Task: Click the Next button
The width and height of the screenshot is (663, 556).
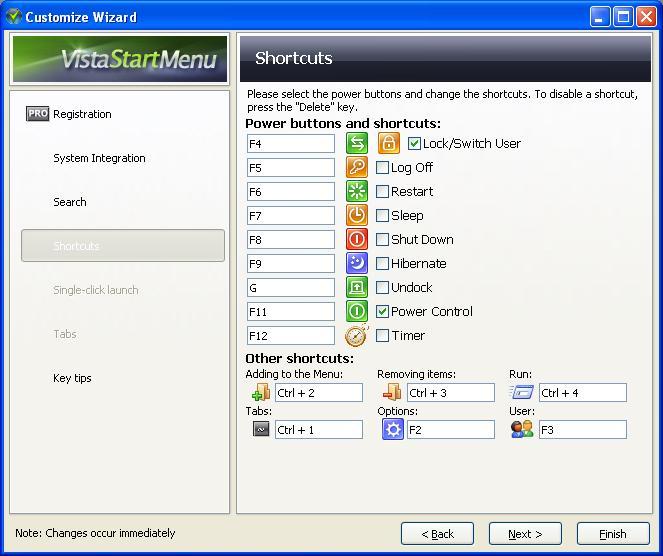Action: 525,534
